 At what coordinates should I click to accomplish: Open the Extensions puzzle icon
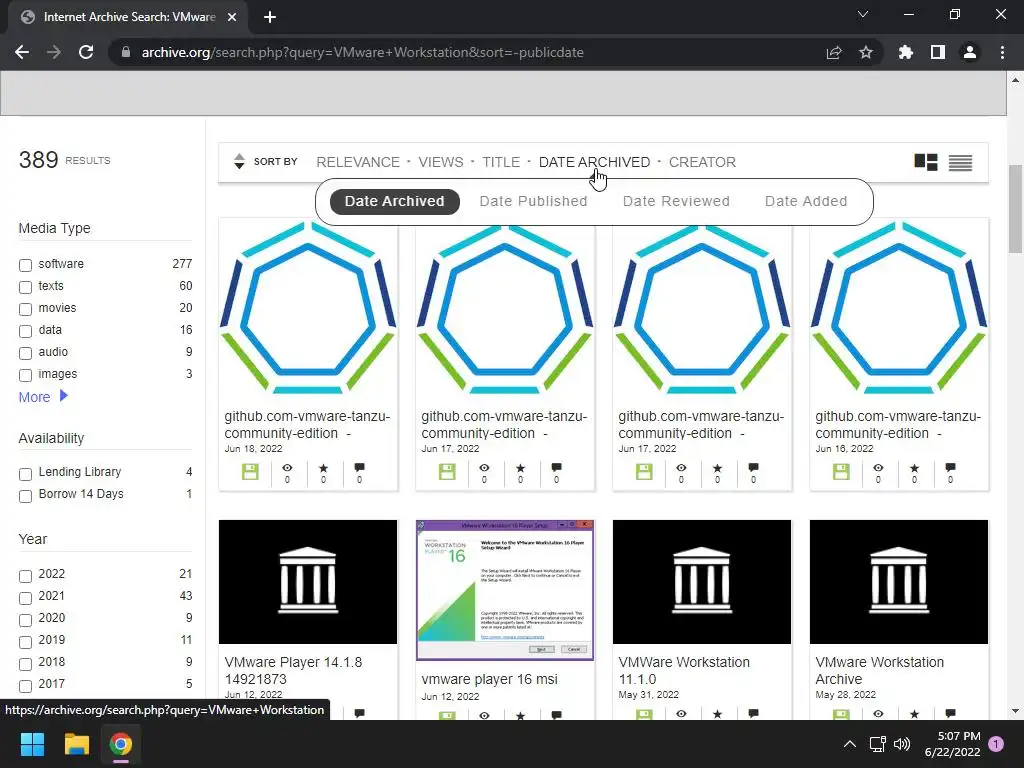905,52
